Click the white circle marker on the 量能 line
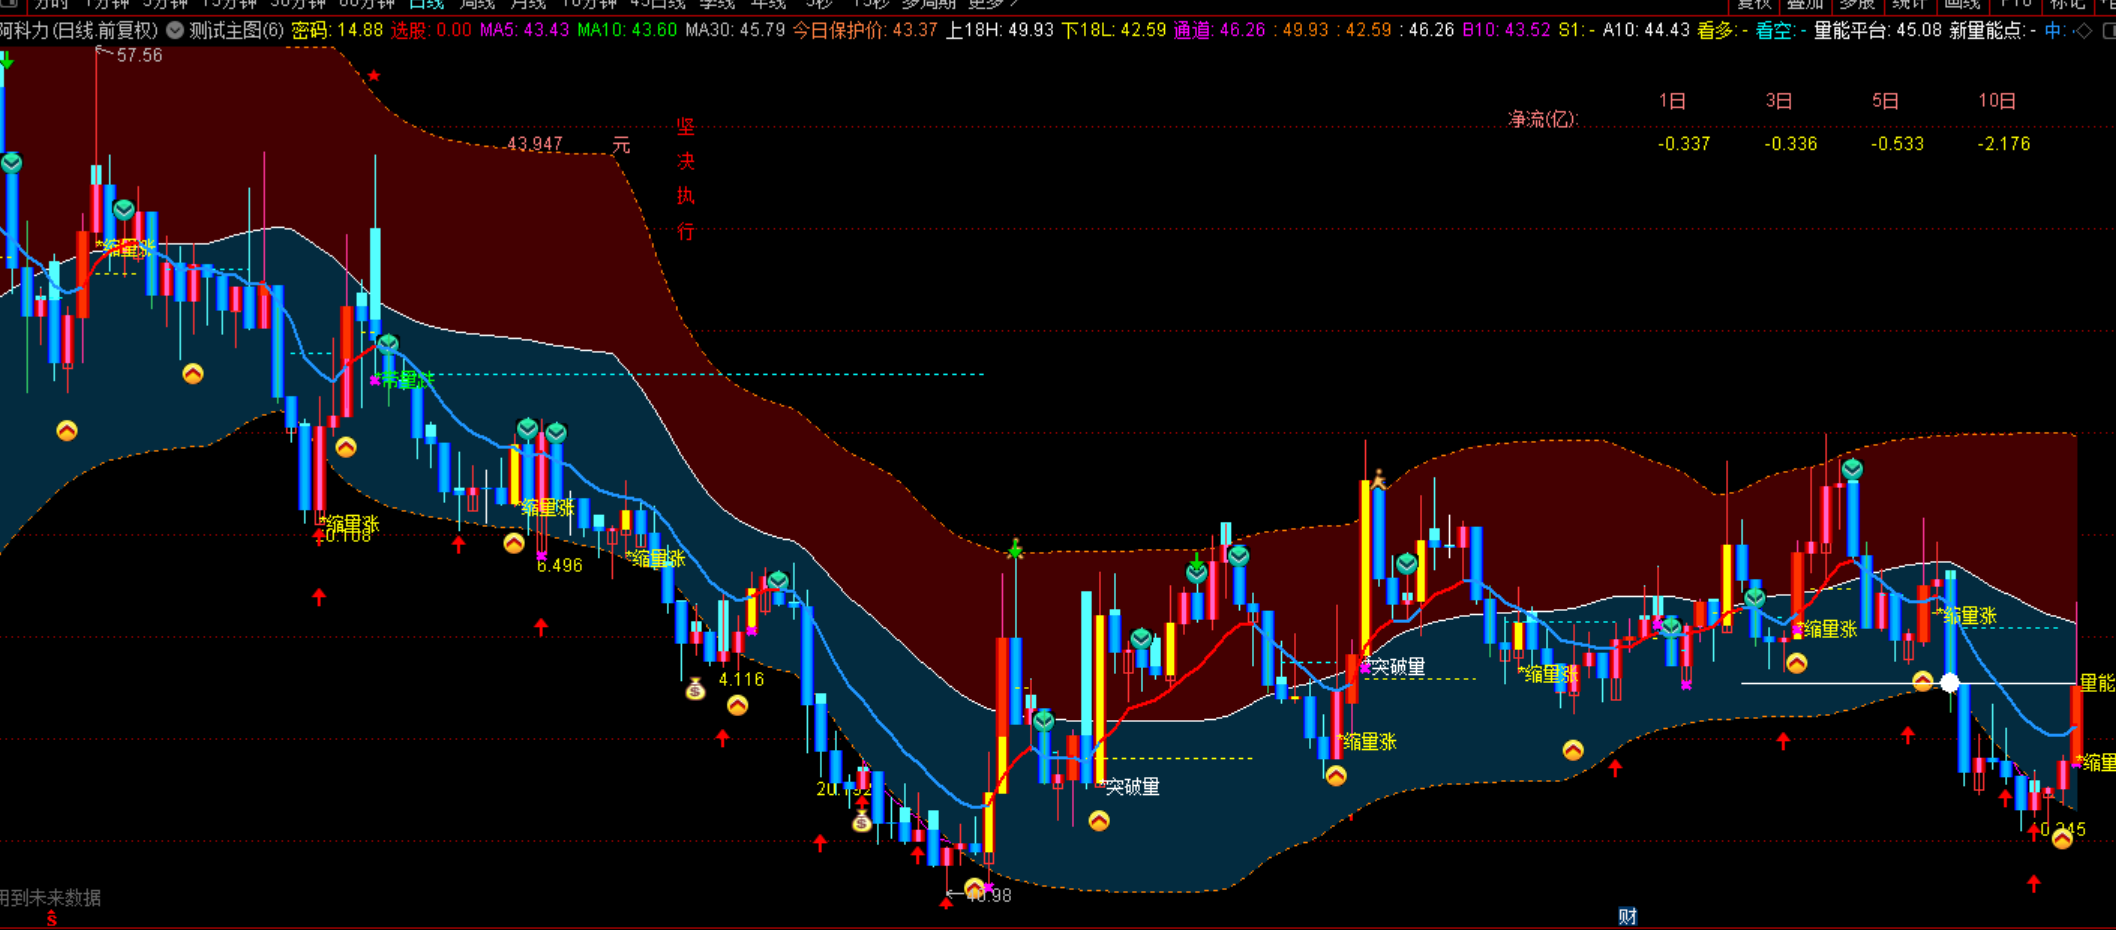The width and height of the screenshot is (2116, 930). point(1950,683)
